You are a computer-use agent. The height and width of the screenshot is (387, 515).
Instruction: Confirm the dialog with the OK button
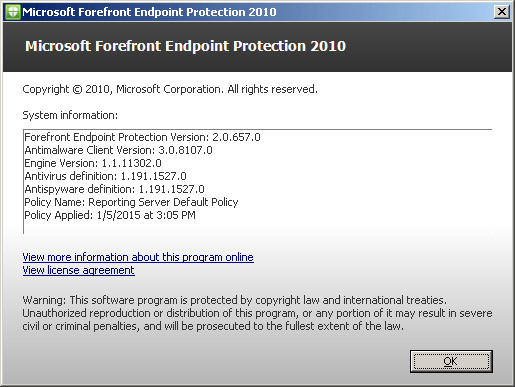point(451,361)
